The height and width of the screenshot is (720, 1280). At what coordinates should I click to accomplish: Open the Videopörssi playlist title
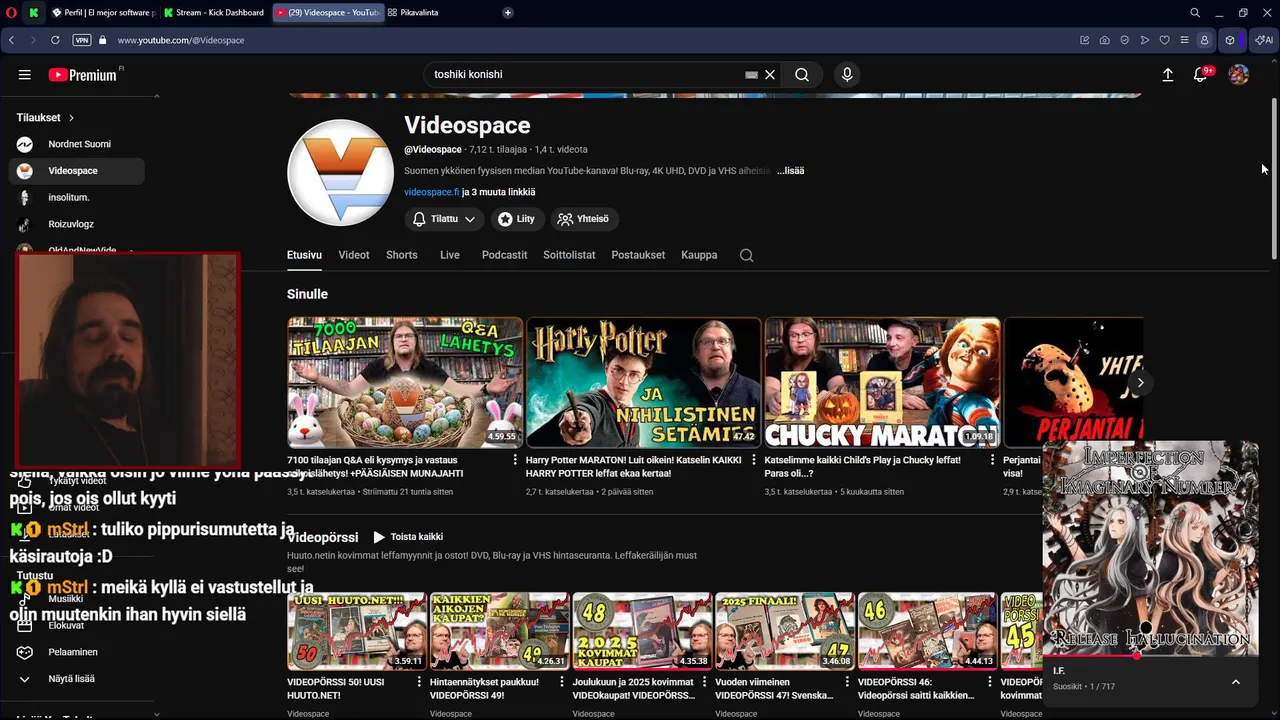point(322,537)
